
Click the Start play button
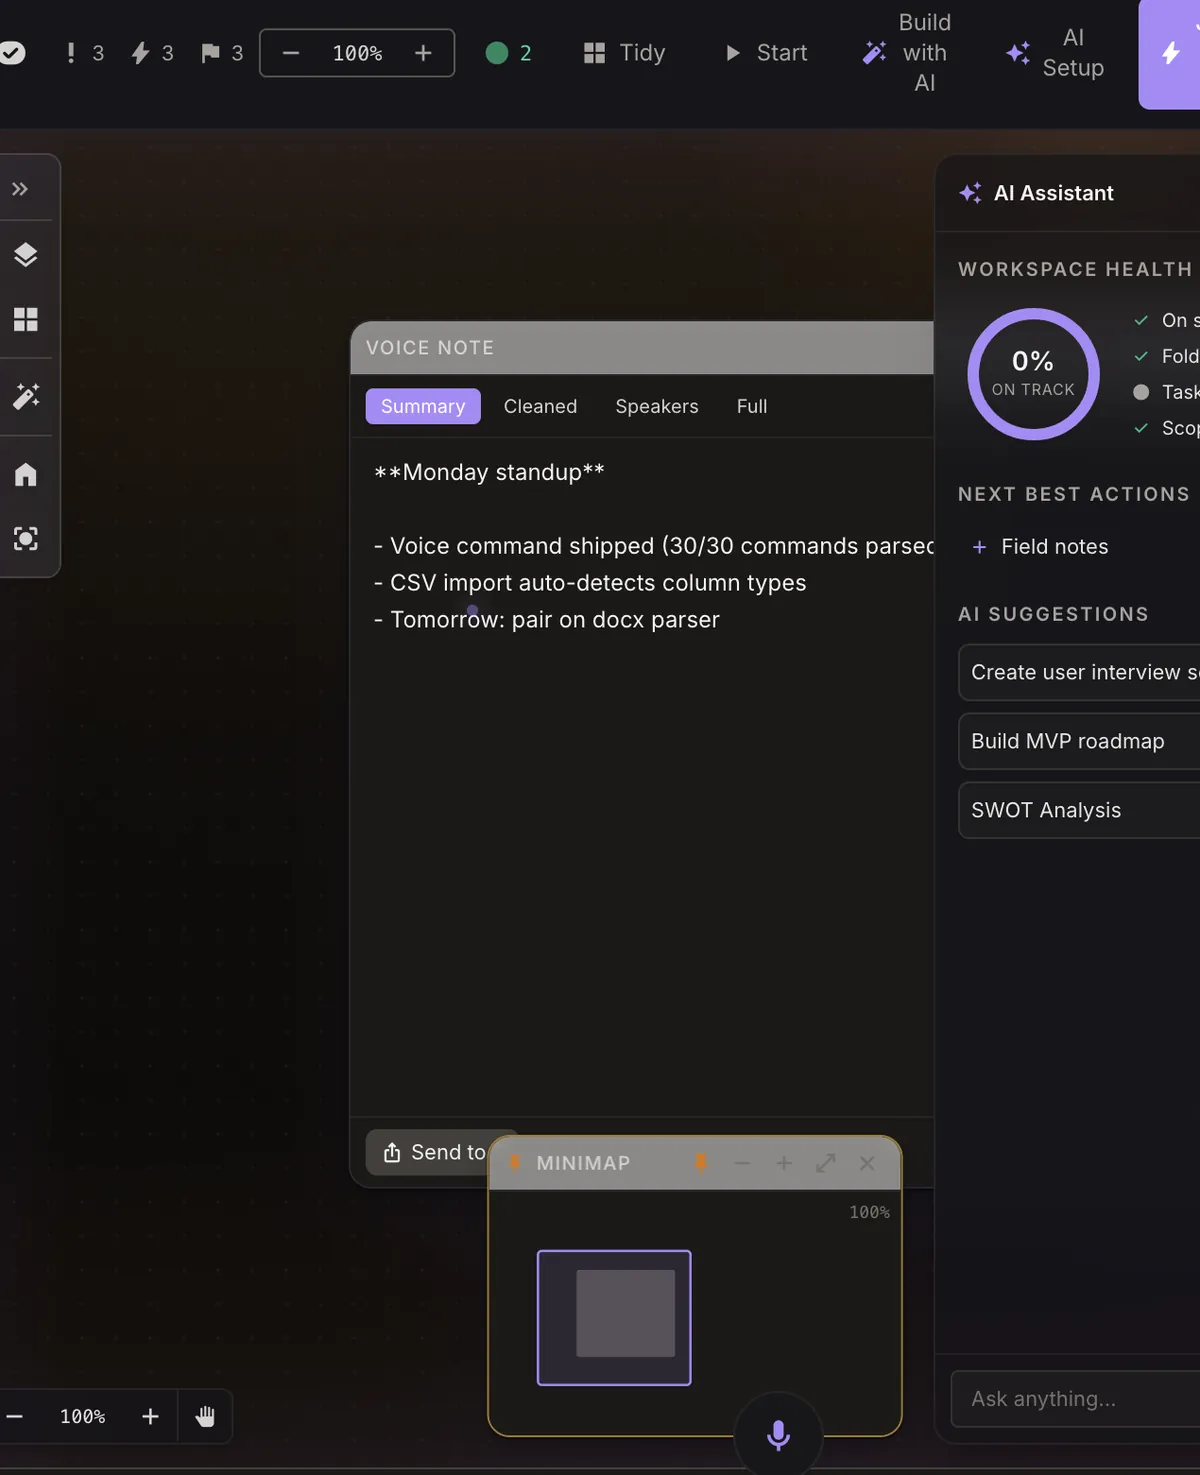point(766,53)
